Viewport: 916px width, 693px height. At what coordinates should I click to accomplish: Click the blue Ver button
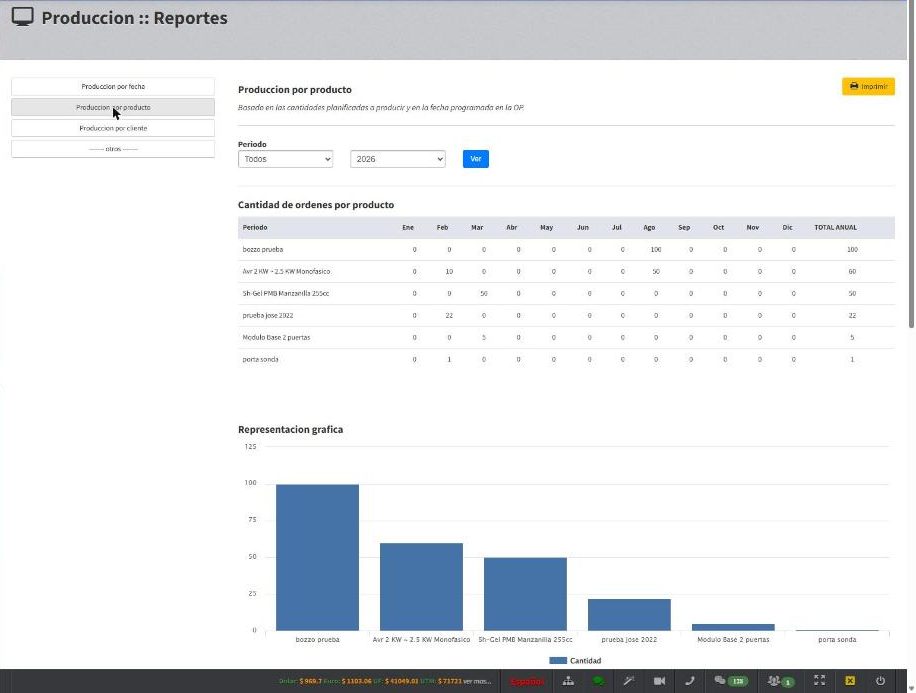click(476, 159)
